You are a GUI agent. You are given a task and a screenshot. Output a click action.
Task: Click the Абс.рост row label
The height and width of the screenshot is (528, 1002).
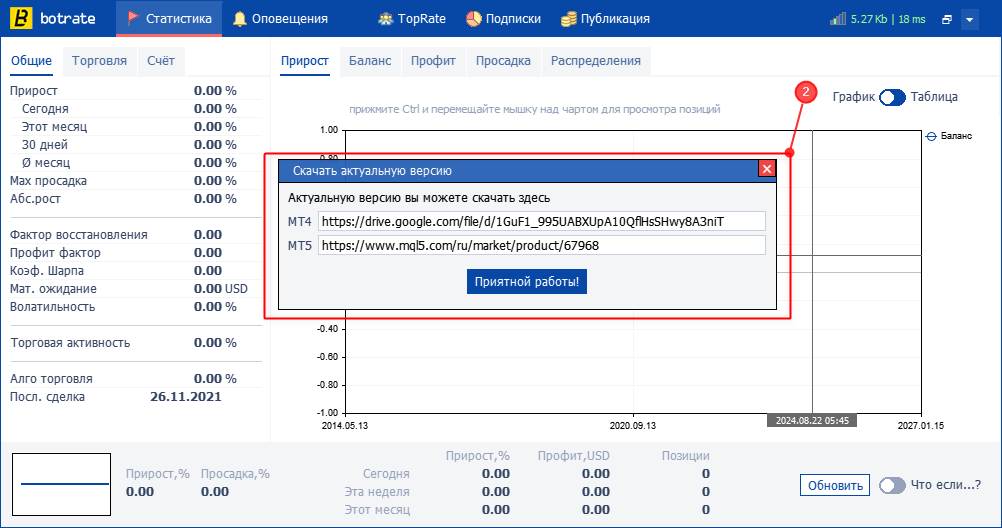[35, 199]
